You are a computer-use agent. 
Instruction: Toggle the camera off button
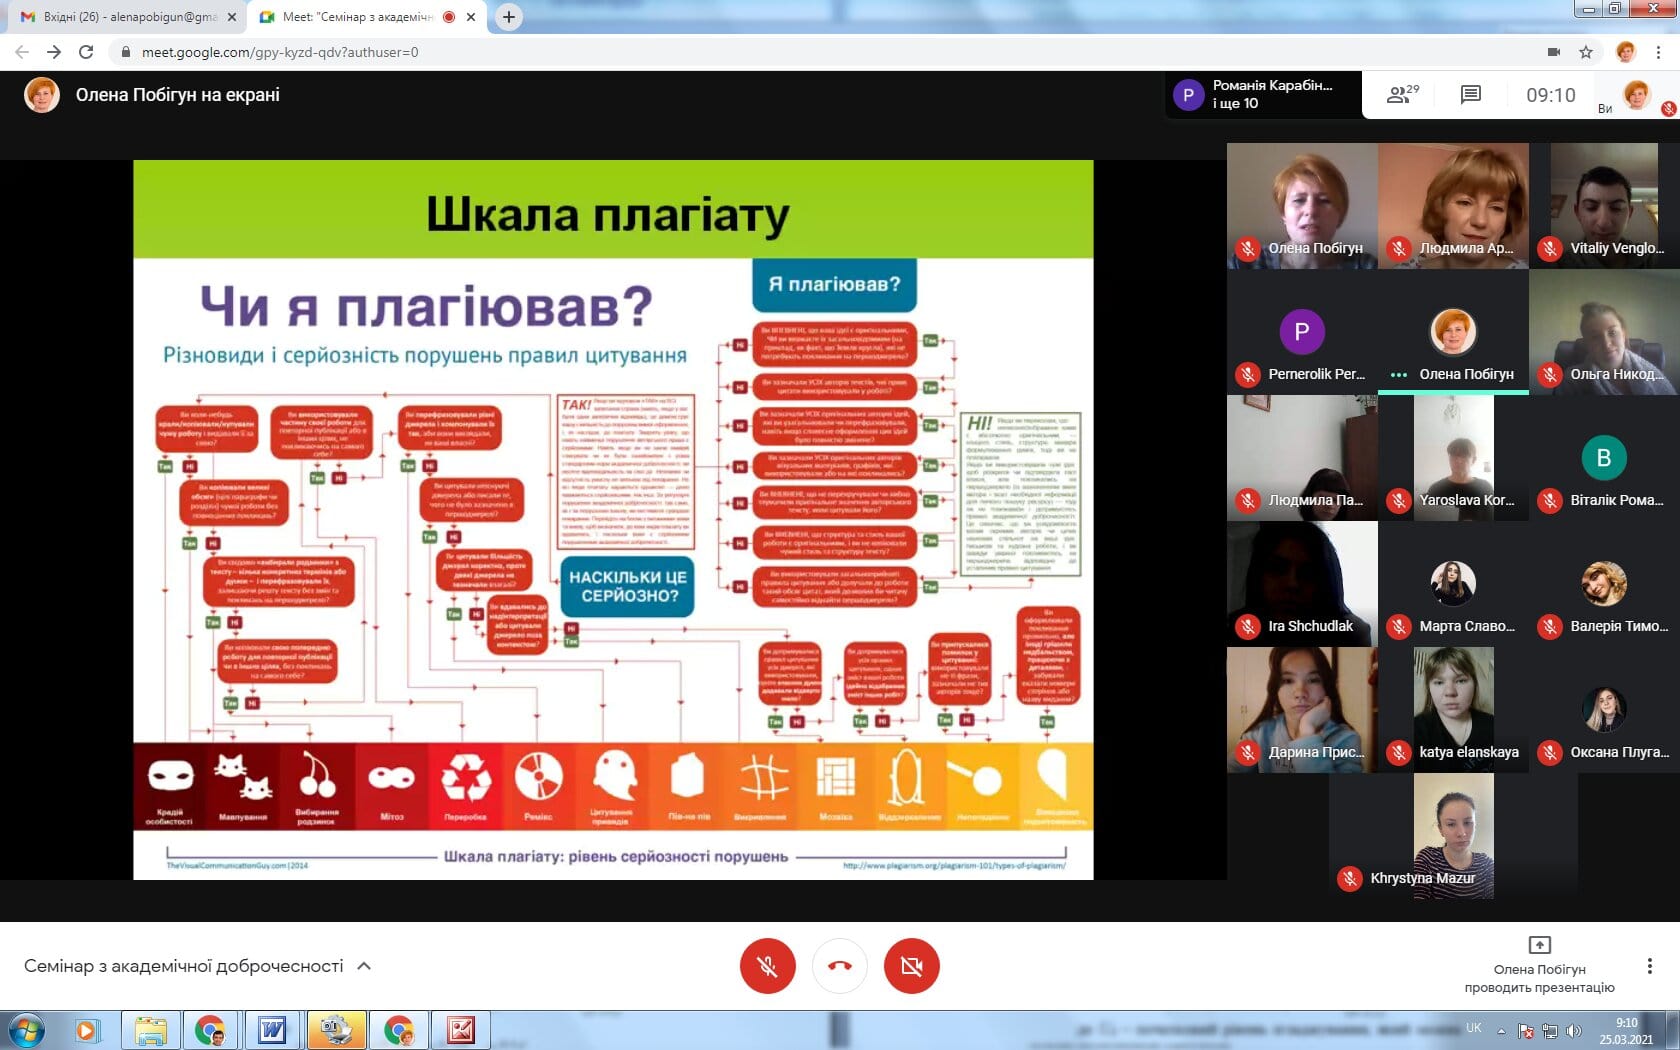point(911,966)
